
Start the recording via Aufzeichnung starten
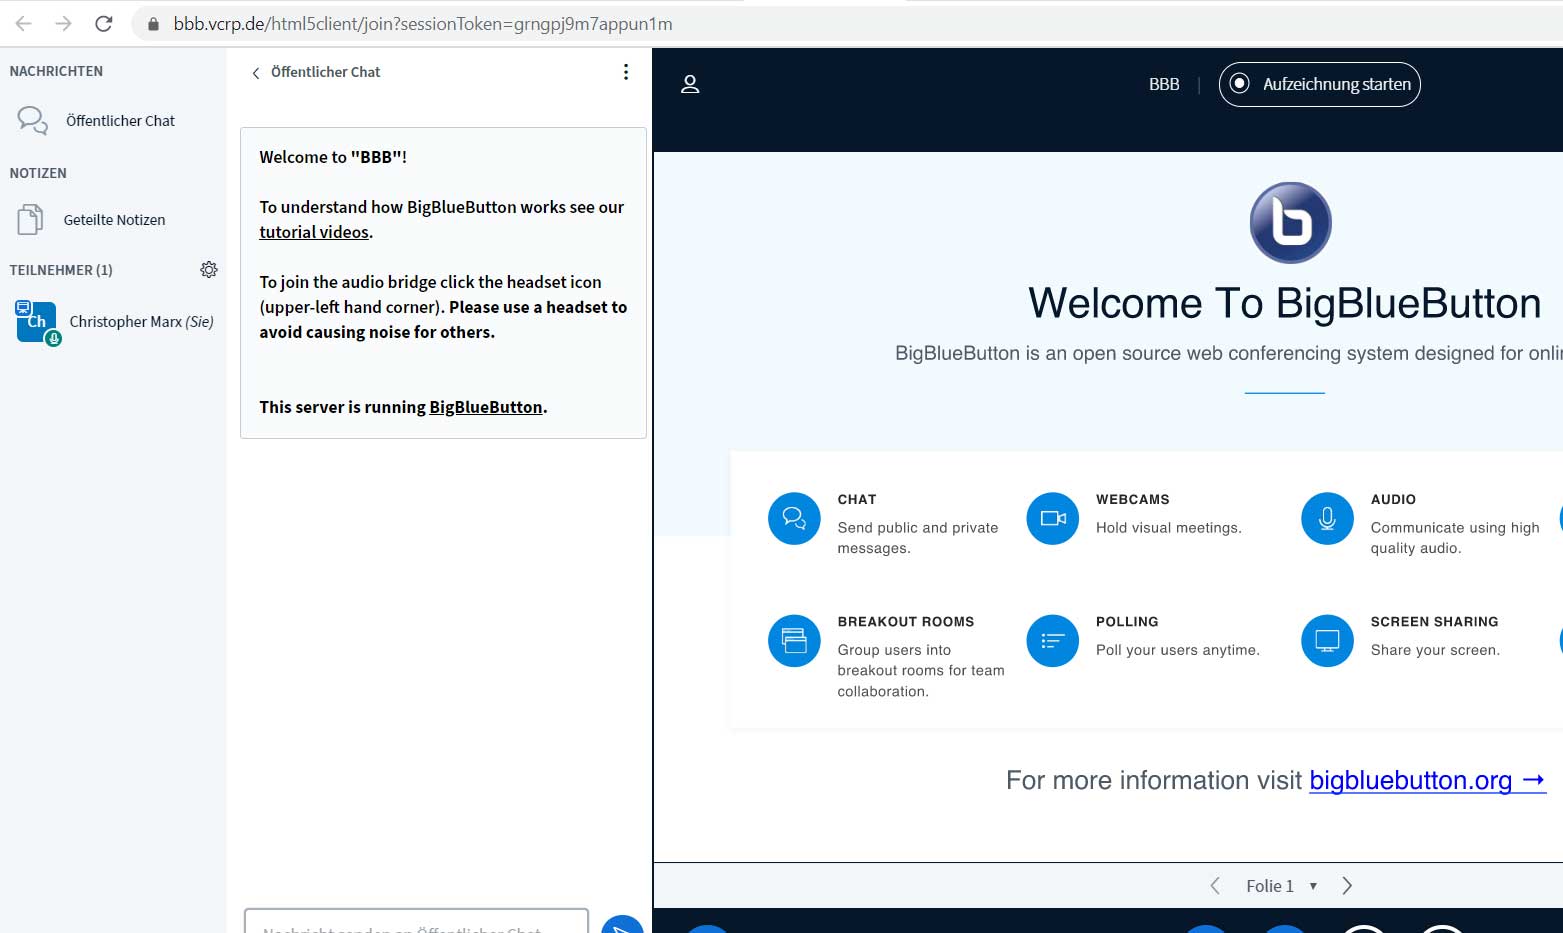coord(1320,84)
